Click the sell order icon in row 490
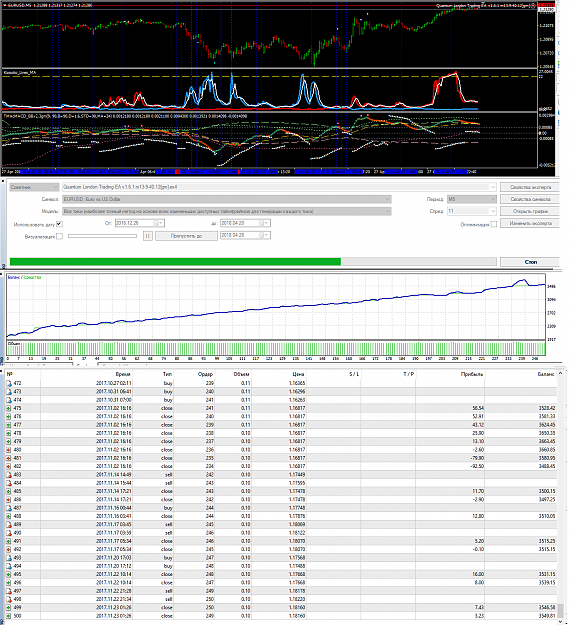Viewport: 571px width, 625px height. tap(9, 533)
